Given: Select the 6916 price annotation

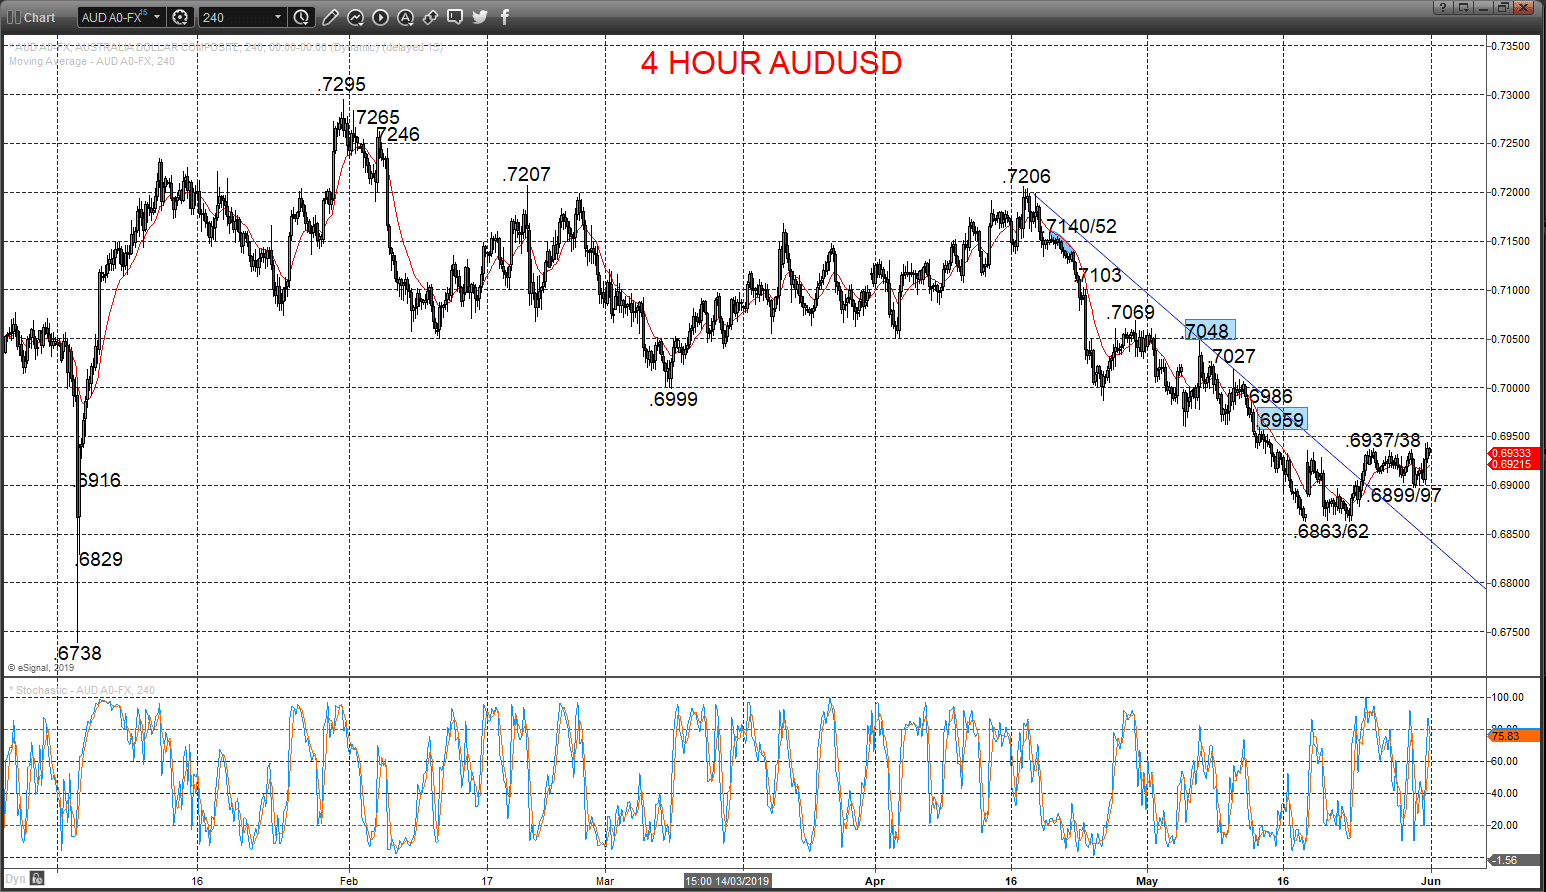Looking at the screenshot, I should click(99, 481).
